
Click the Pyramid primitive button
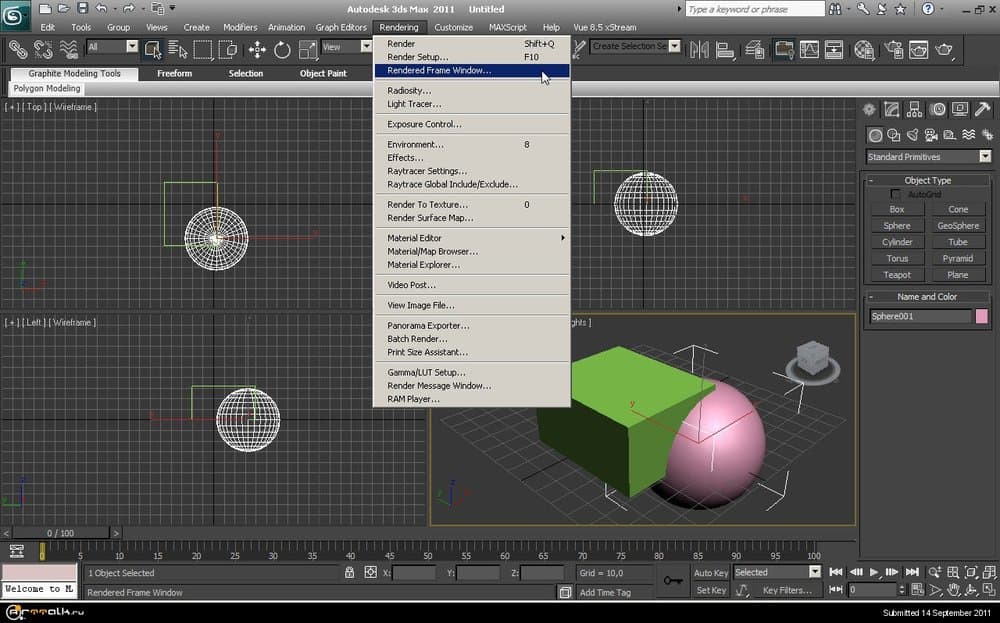958,258
